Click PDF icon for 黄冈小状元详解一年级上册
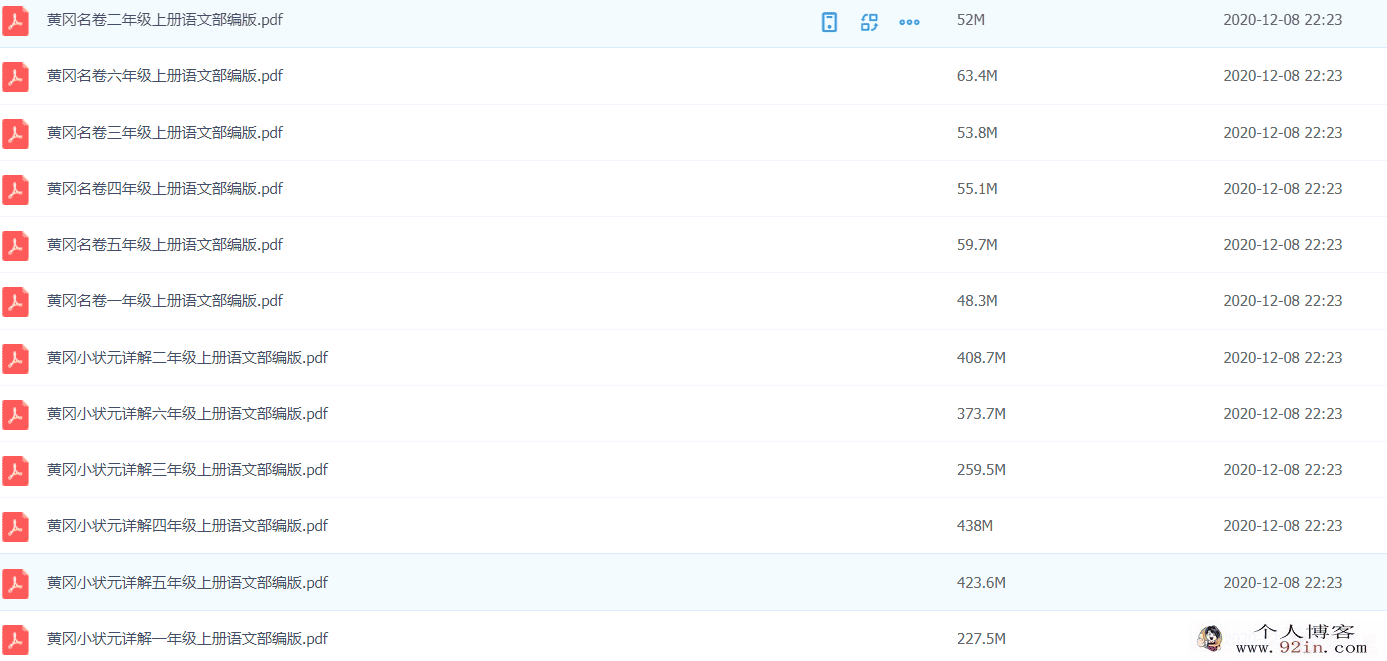 (x=15, y=640)
